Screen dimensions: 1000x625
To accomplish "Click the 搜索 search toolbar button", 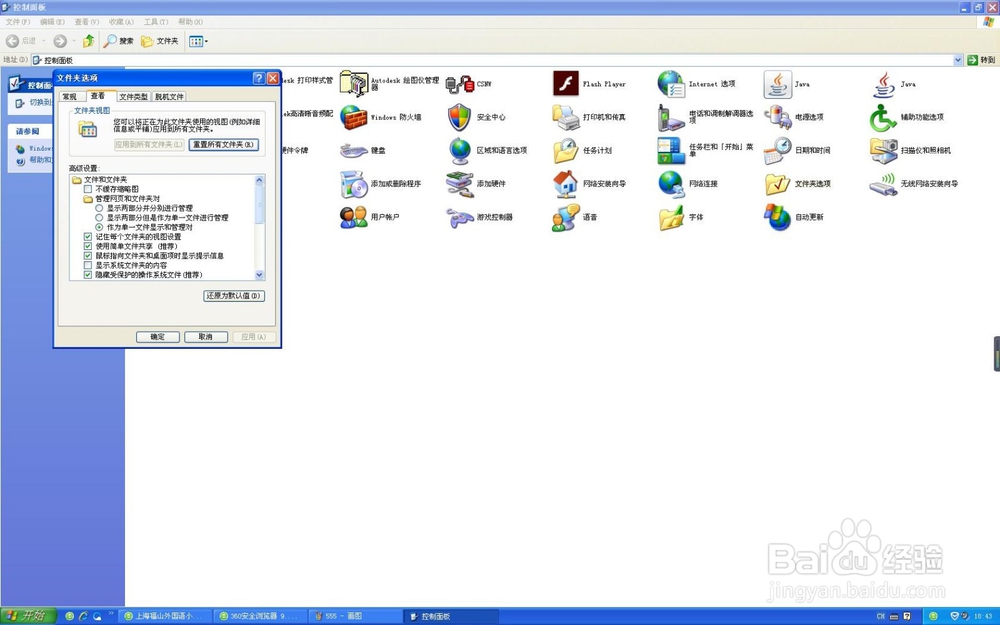I will tap(119, 41).
